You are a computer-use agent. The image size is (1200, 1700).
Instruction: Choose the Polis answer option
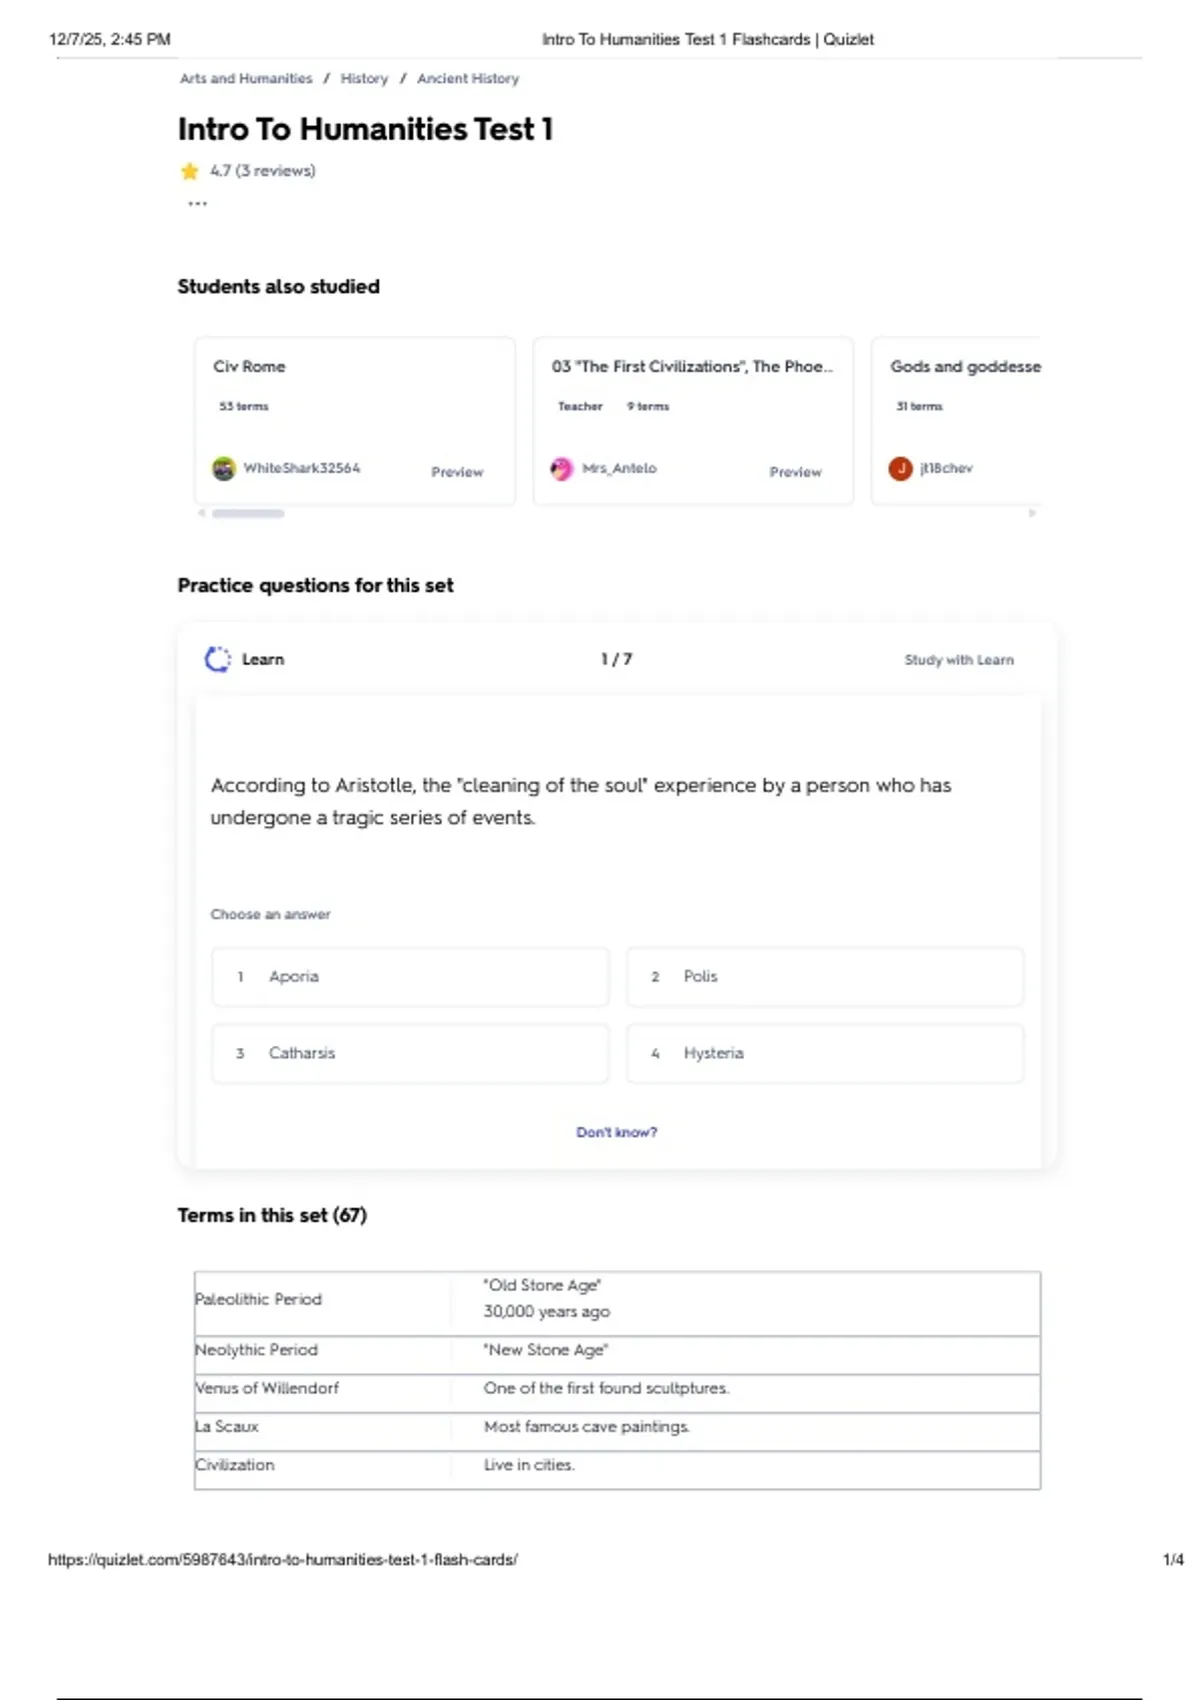[824, 977]
